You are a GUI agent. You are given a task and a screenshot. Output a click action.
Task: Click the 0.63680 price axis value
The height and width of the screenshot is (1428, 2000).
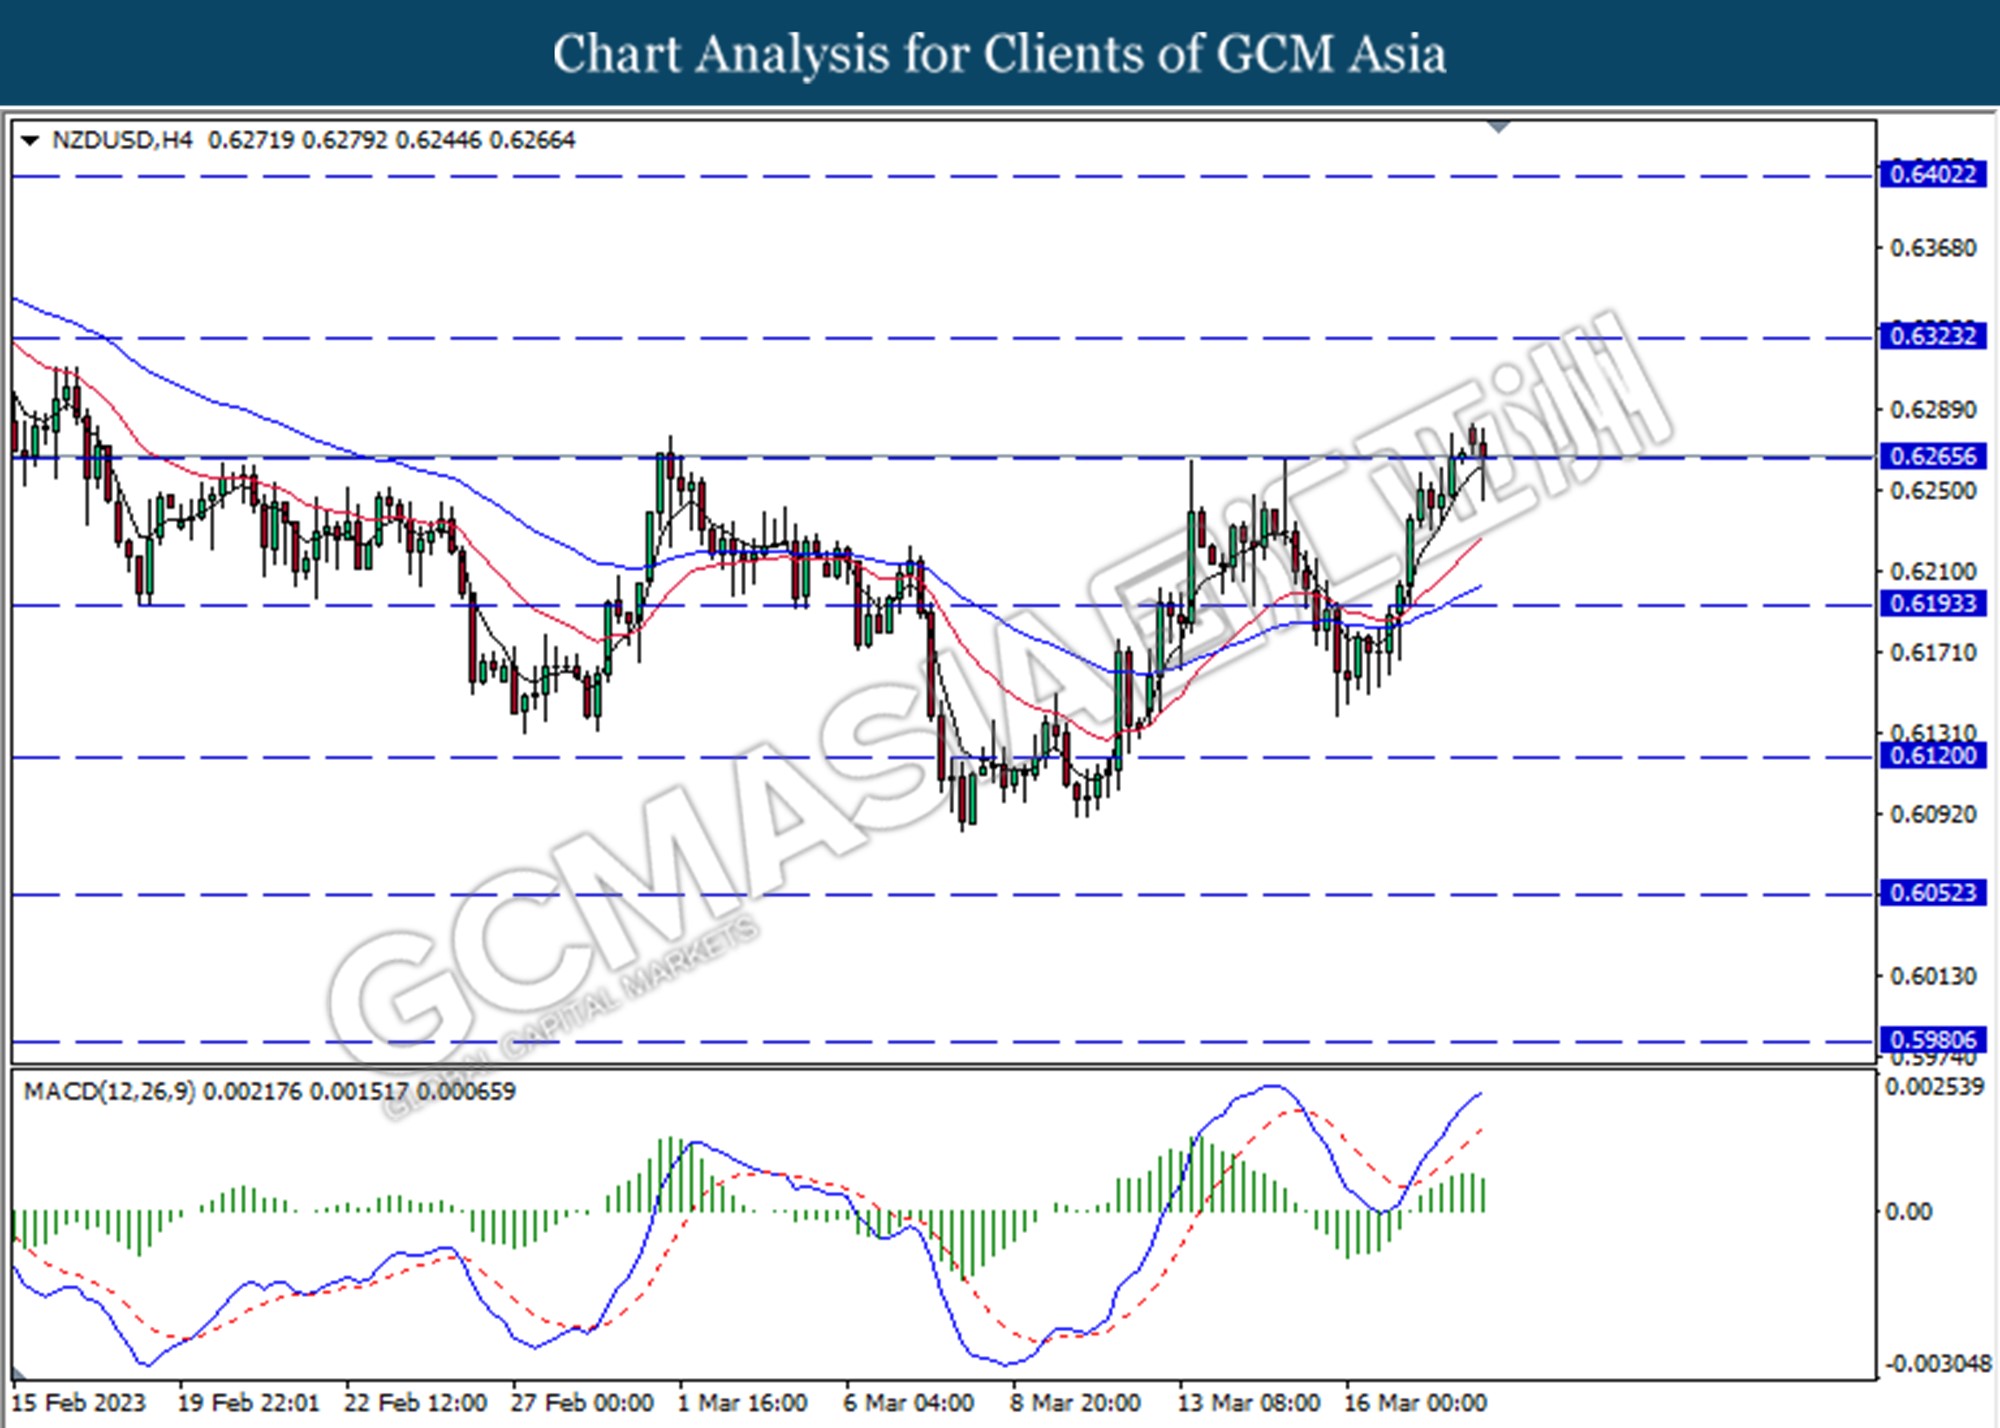coord(1933,248)
